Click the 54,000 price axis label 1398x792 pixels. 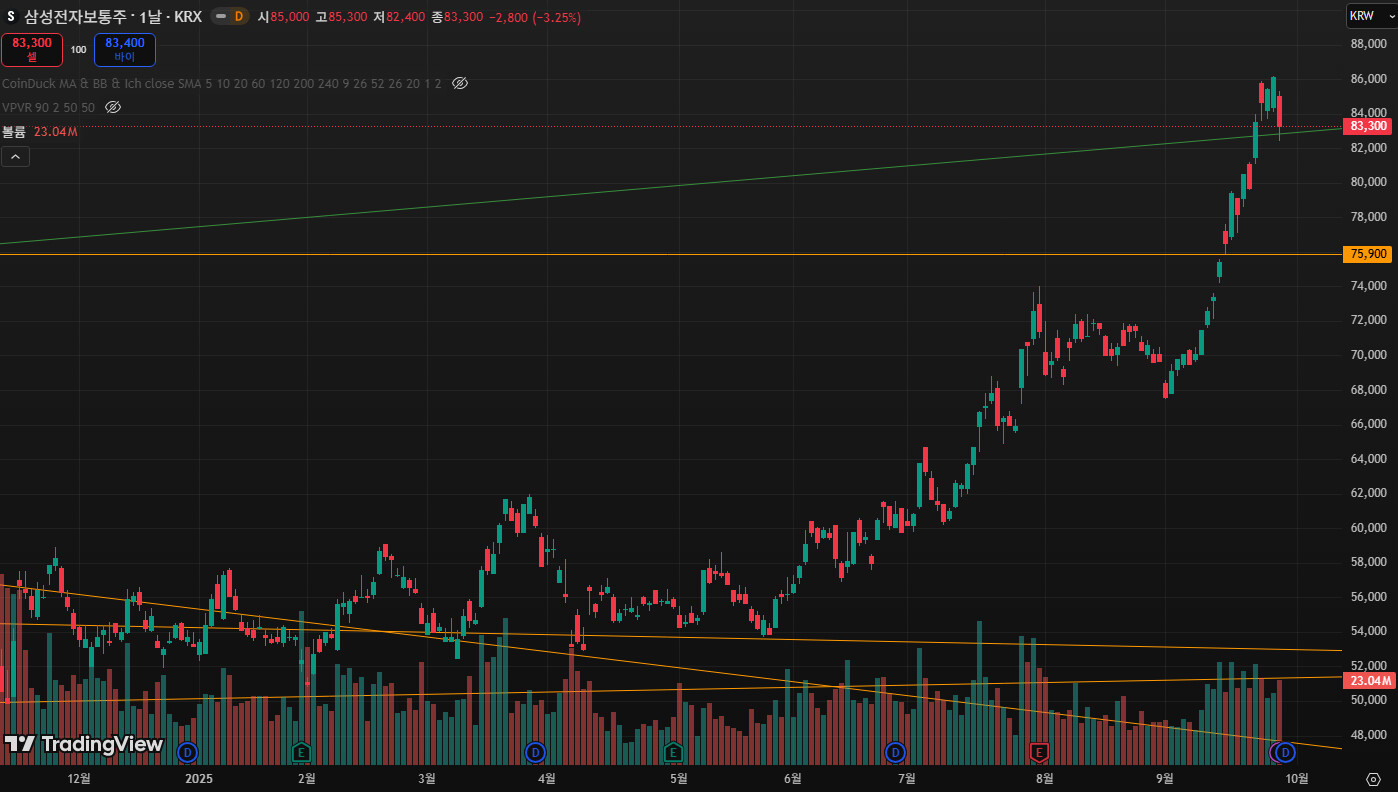[x=1368, y=631]
